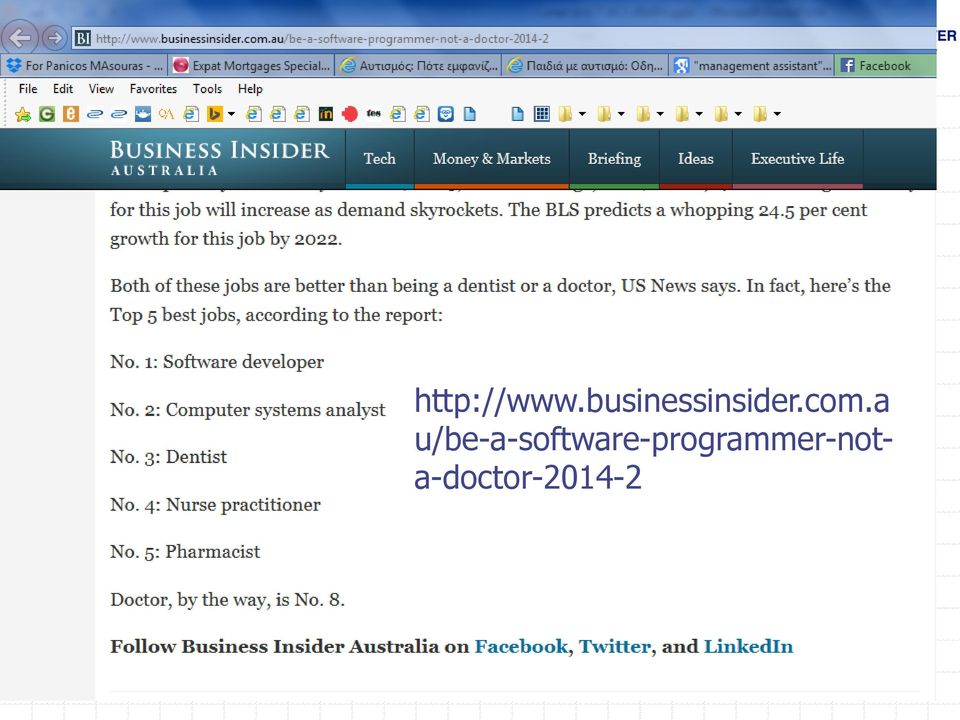Click chain-link favorite right of the orange e icon
This screenshot has height=720, width=960.
[94, 114]
